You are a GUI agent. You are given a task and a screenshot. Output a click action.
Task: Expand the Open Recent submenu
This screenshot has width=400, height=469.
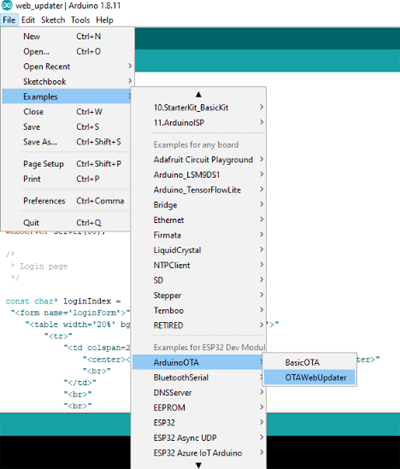coord(68,66)
